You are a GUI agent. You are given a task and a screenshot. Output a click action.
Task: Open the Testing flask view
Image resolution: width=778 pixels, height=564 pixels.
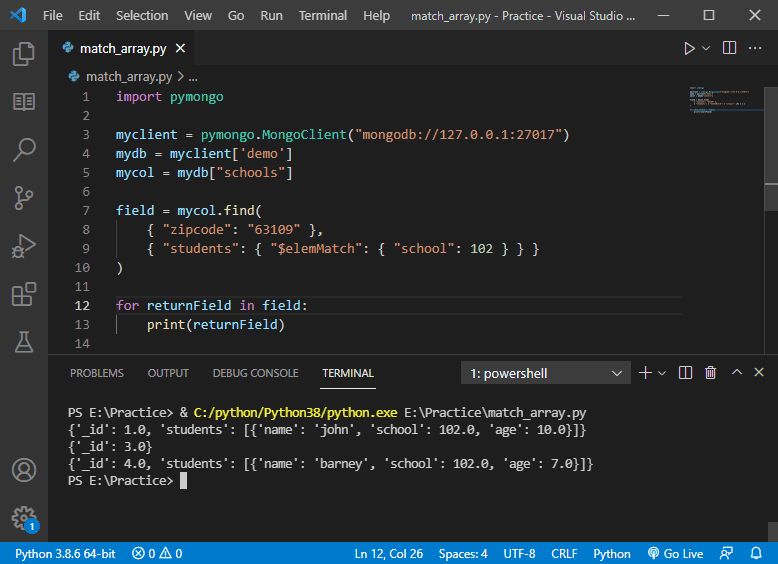tap(23, 342)
